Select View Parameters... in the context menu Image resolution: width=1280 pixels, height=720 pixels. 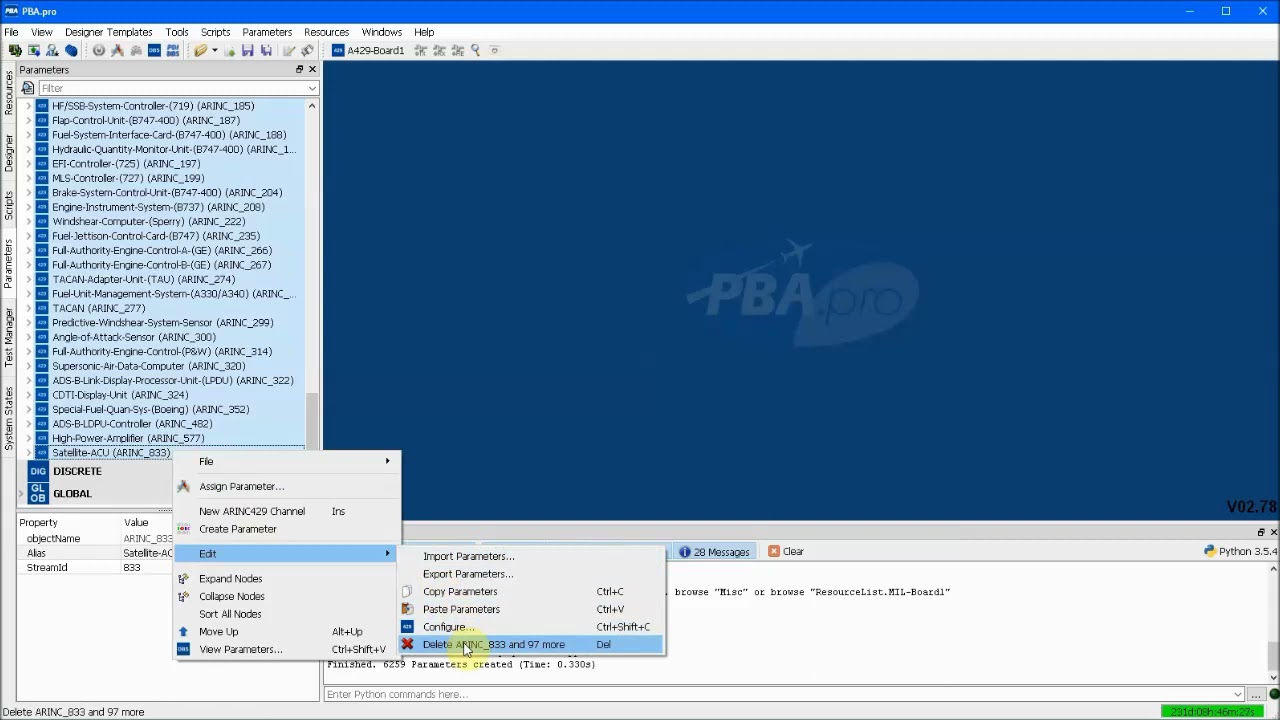(x=287, y=649)
